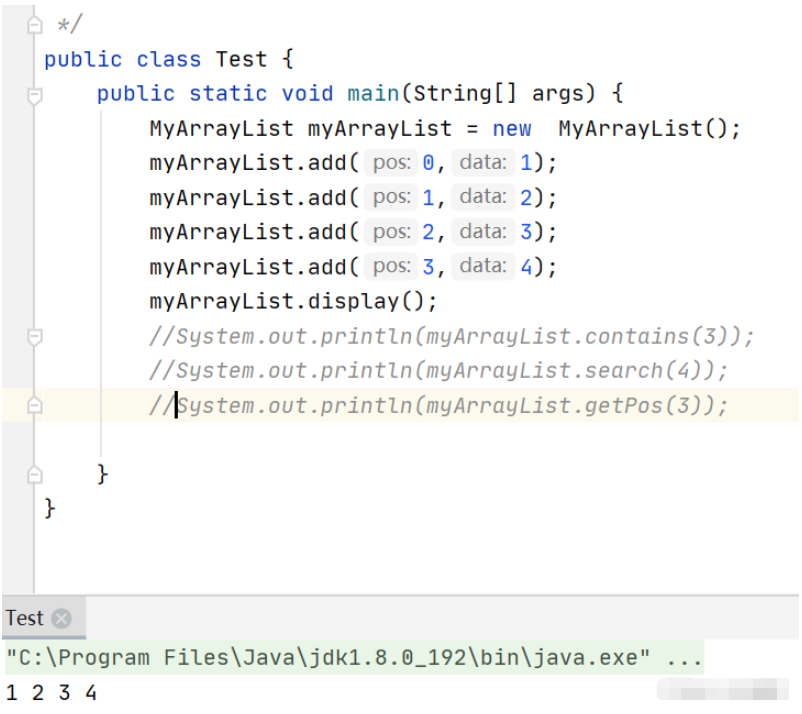Click the commented getPos(3) line
This screenshot has height=714, width=802.
[x=438, y=406]
